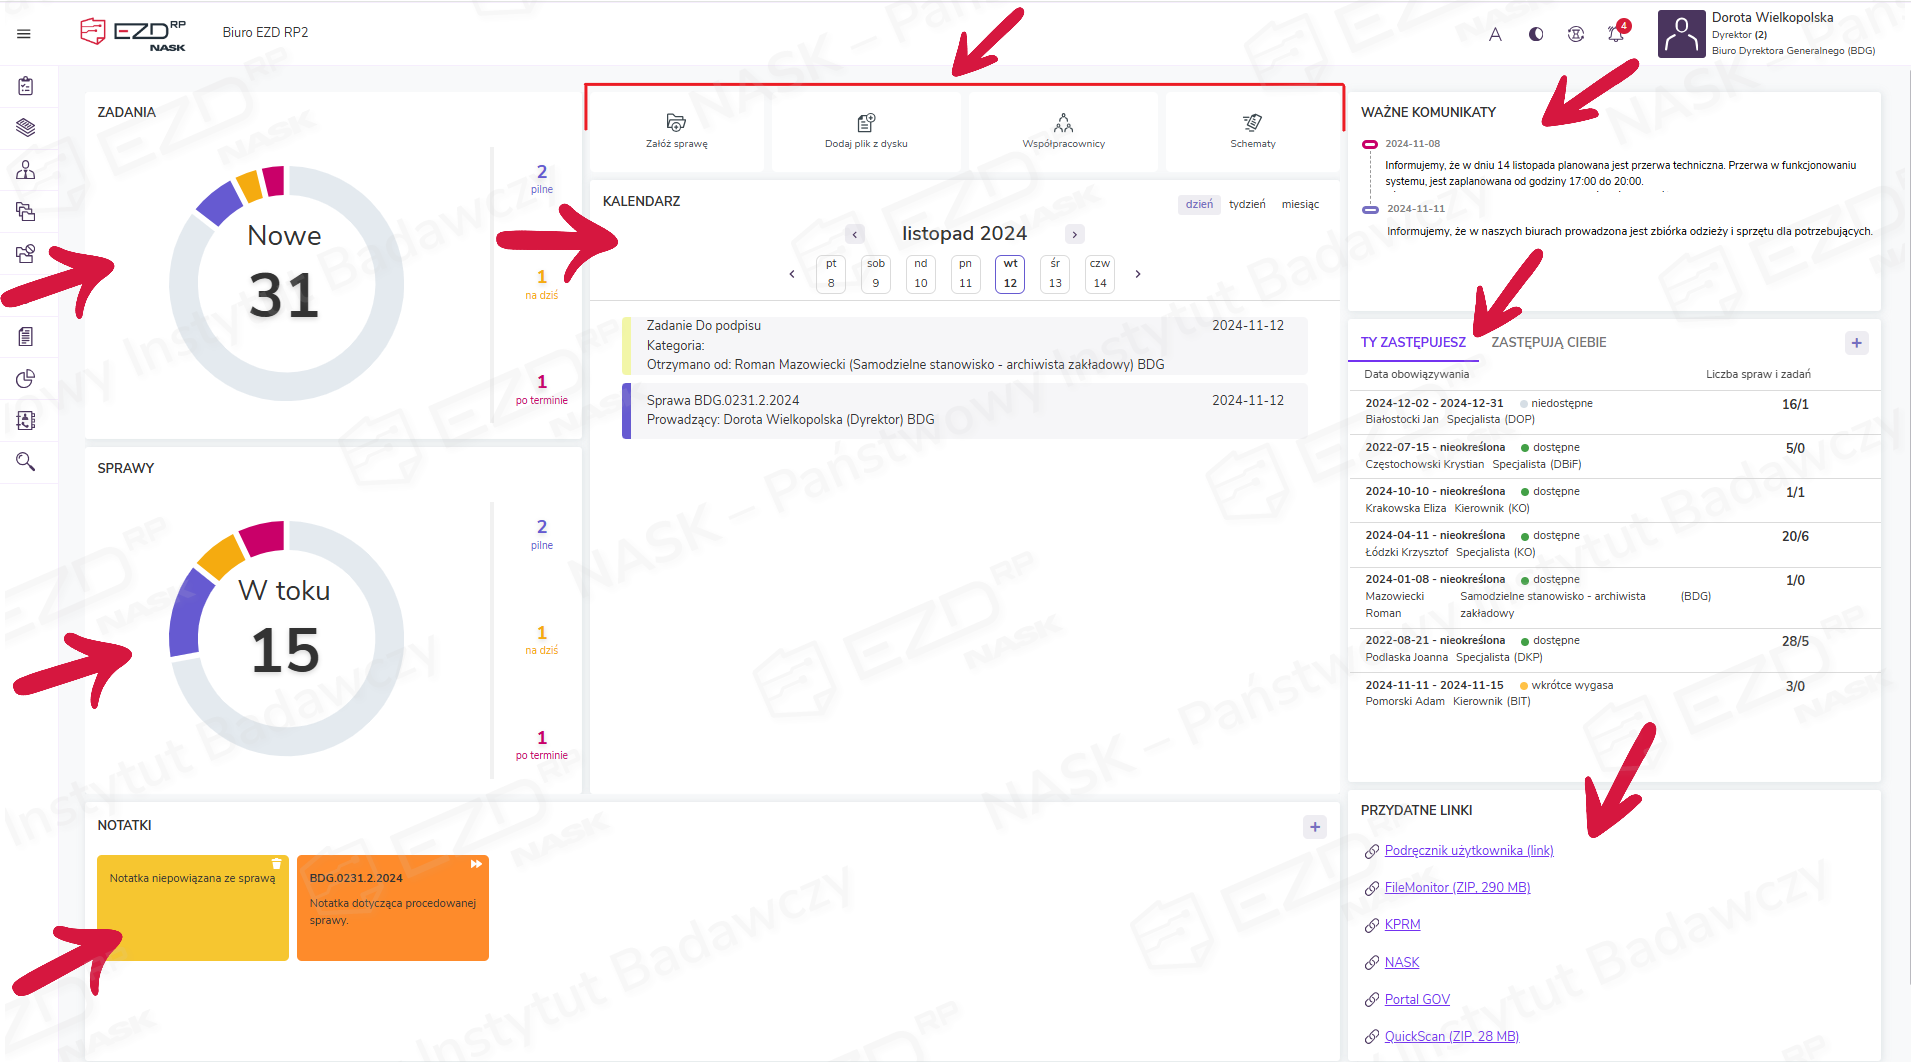This screenshot has height=1062, width=1911.
Task: Click Dodaj plik z dysku icon
Action: coord(866,123)
